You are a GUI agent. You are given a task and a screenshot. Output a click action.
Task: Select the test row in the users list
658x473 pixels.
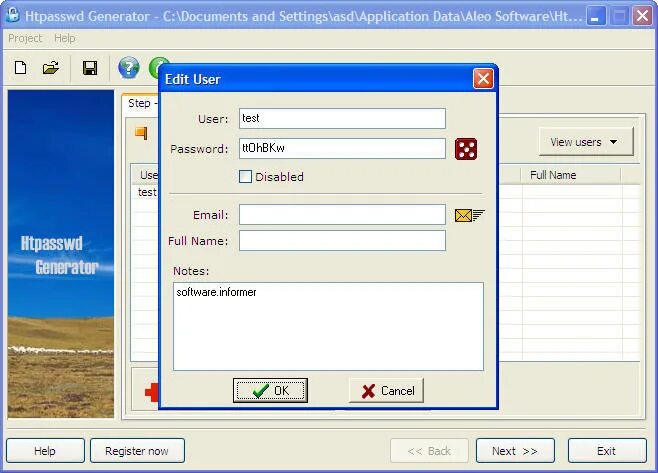147,192
